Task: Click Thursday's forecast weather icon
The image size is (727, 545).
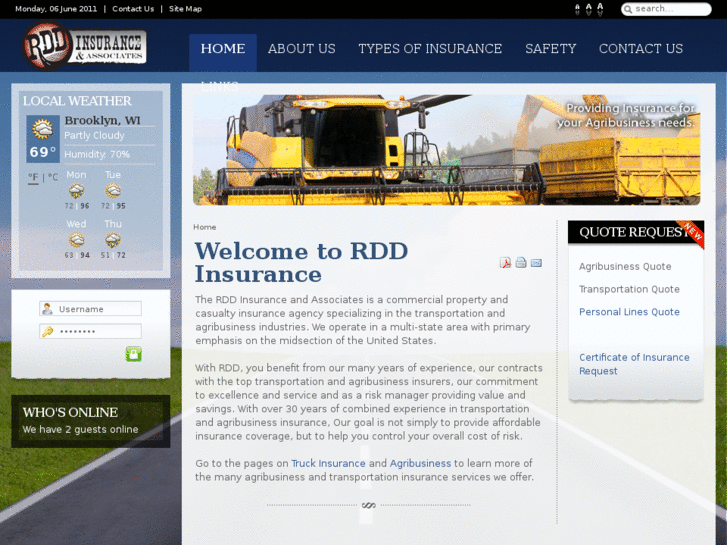Action: pyautogui.click(x=113, y=240)
